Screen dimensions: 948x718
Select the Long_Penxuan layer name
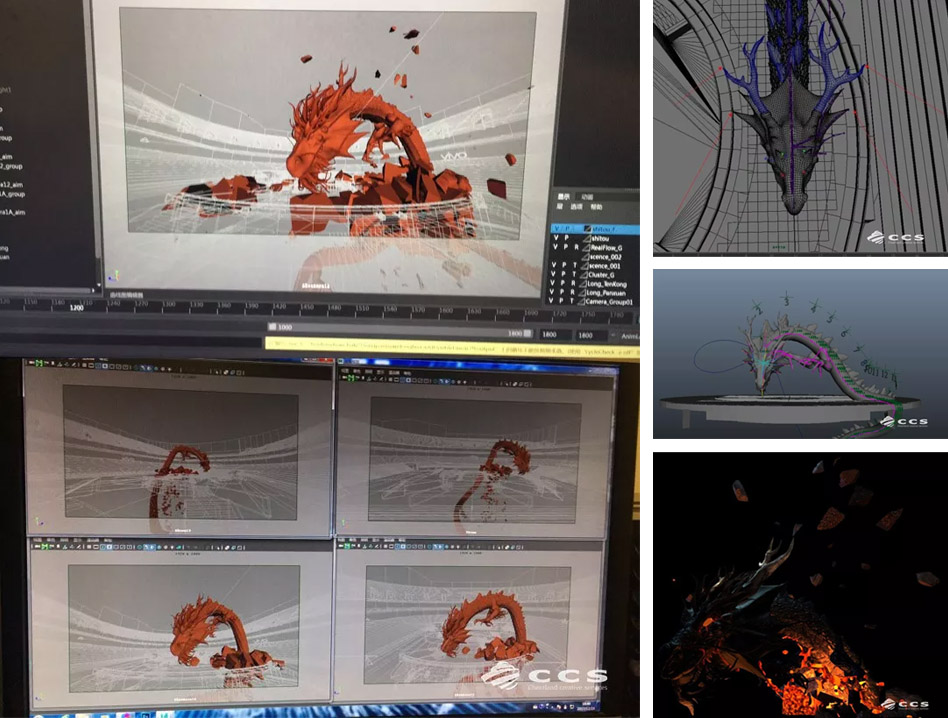click(x=606, y=293)
